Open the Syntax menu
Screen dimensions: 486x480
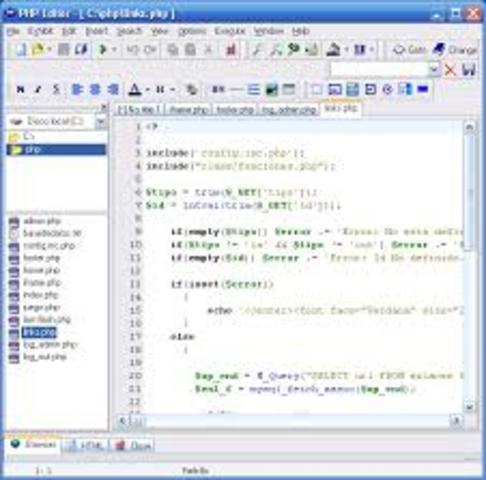[40, 31]
